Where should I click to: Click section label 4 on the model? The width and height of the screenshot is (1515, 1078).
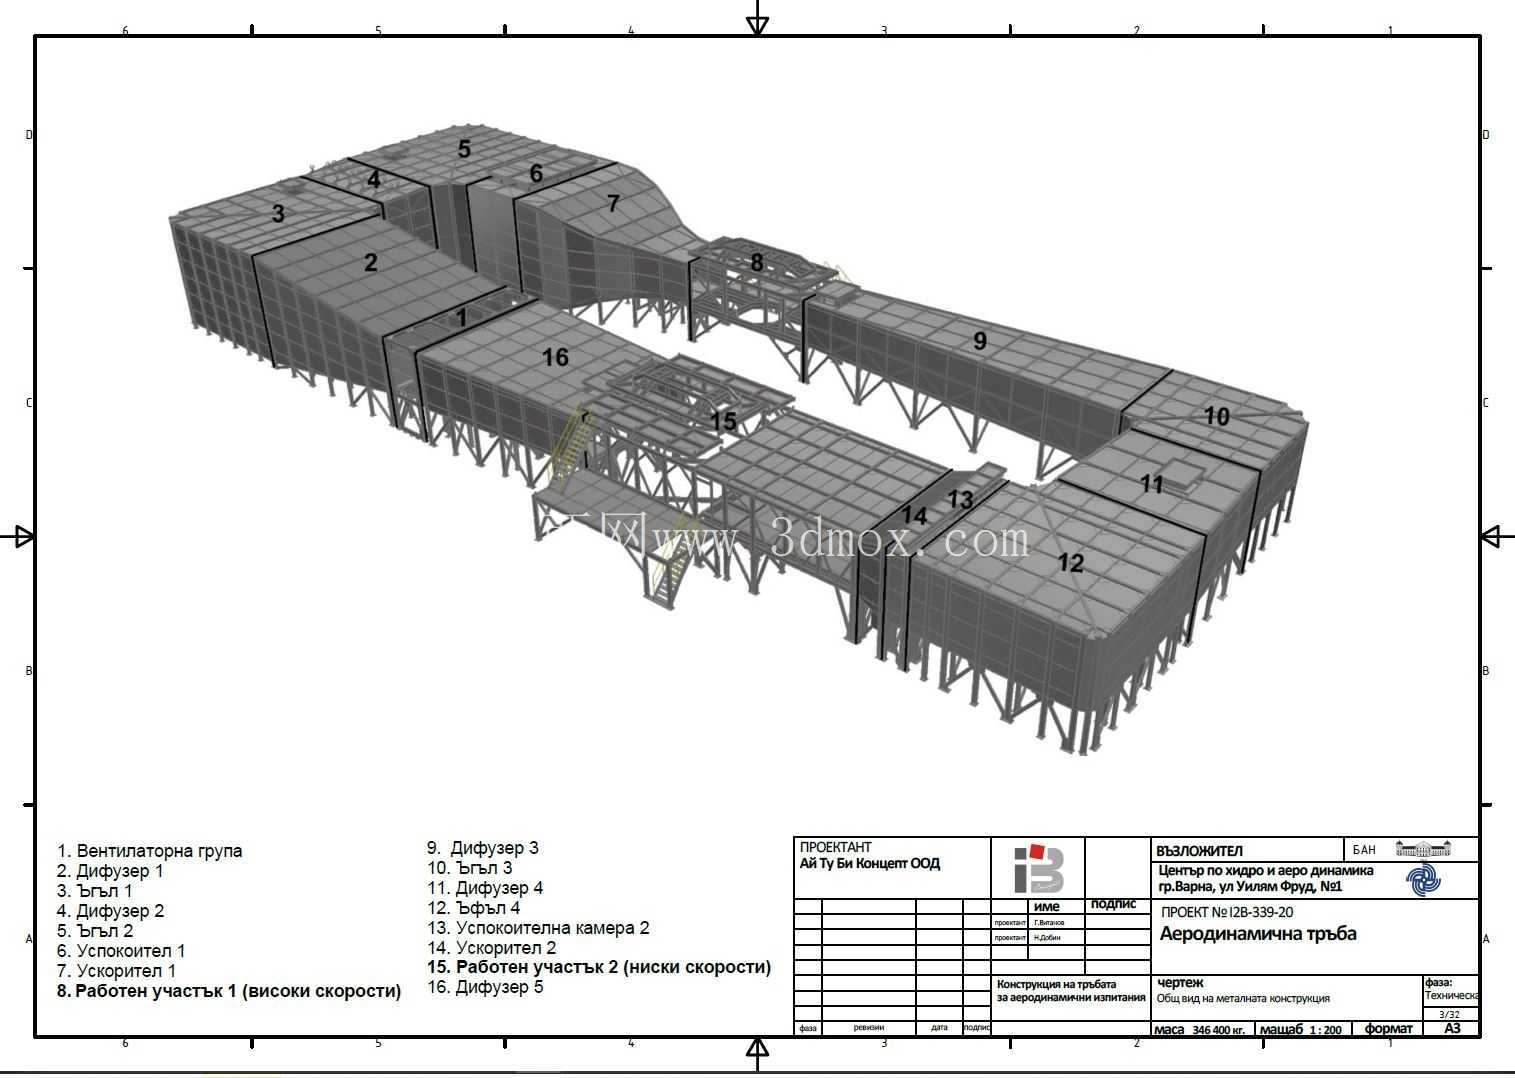tap(374, 180)
